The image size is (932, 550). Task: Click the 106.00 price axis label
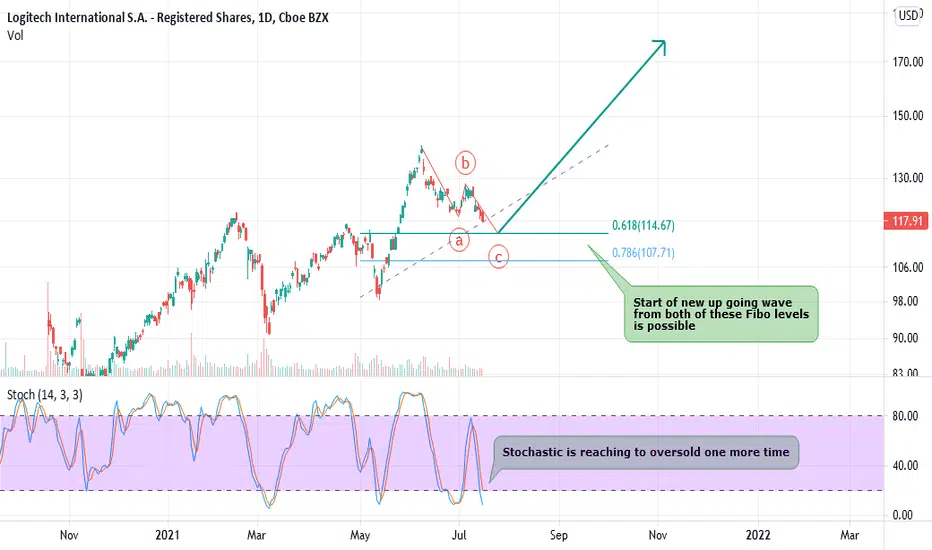907,268
